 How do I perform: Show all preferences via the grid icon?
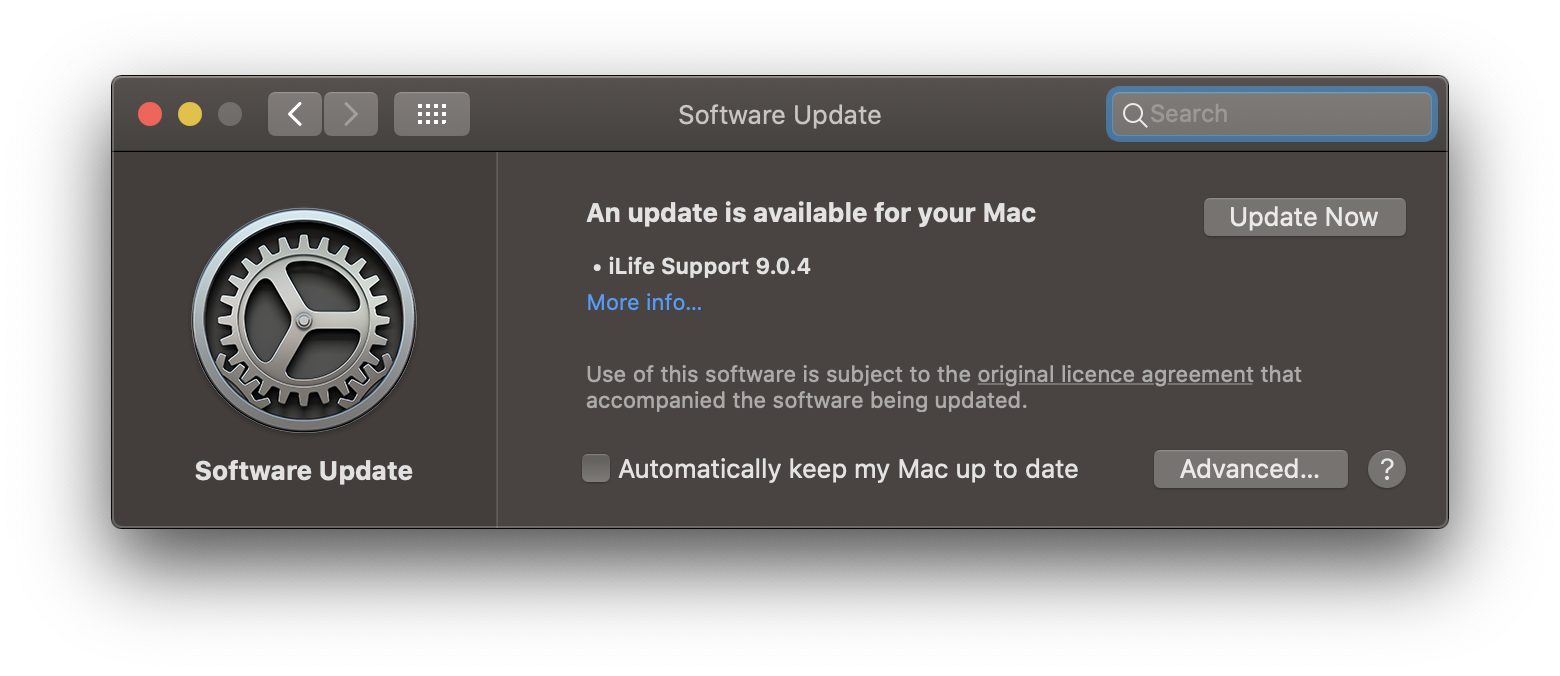[431, 114]
